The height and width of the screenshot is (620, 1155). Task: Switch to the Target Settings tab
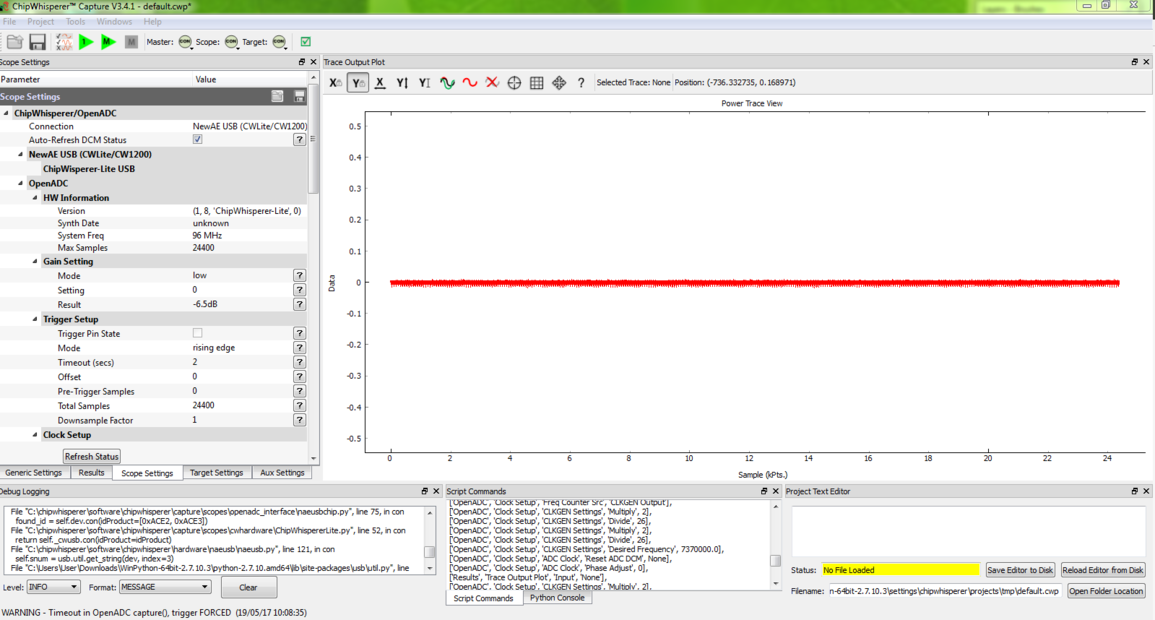pos(216,473)
